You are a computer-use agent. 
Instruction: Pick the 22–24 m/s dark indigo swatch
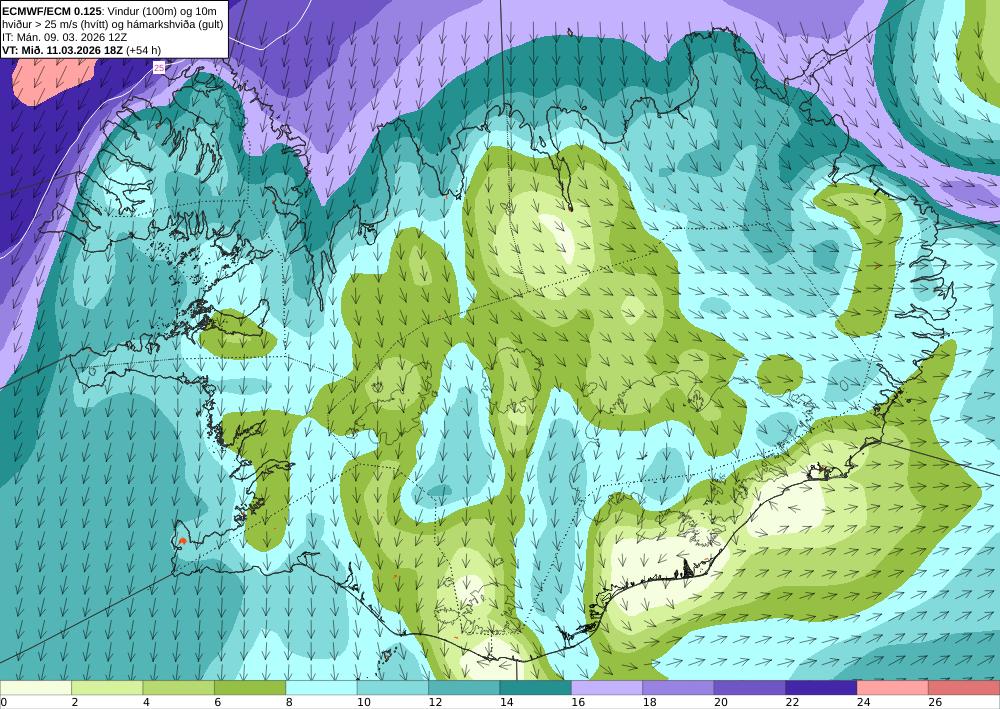(x=821, y=688)
